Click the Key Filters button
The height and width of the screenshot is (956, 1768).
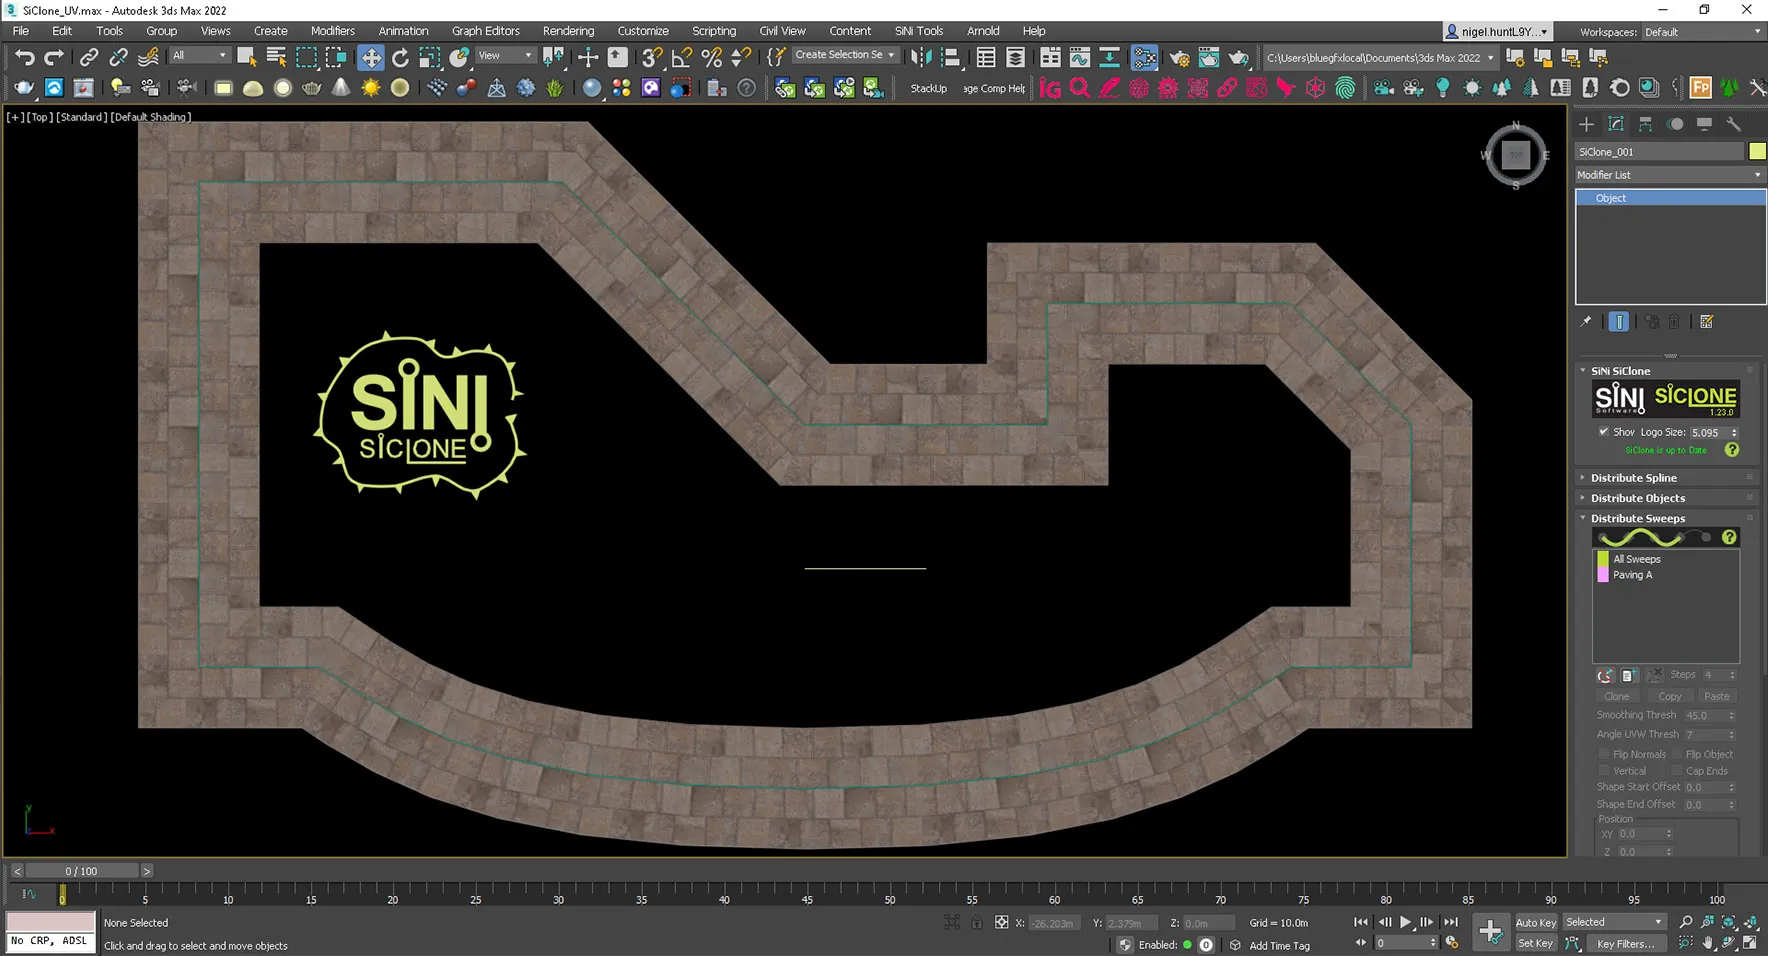[x=1625, y=943]
